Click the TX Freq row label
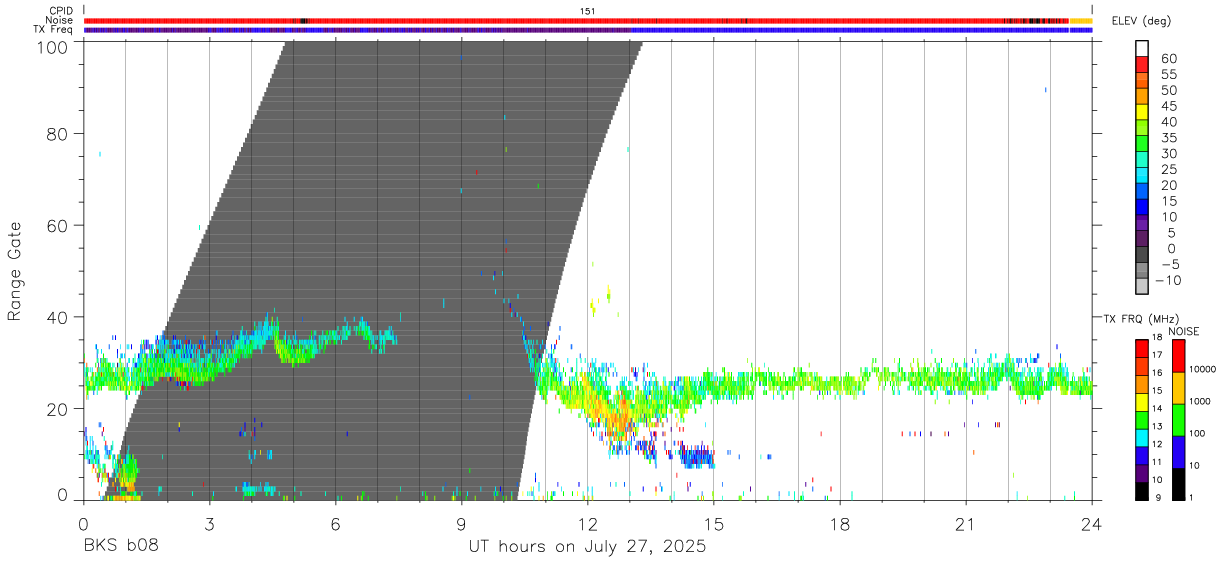Viewport: 1228px width, 567px height. (54, 30)
